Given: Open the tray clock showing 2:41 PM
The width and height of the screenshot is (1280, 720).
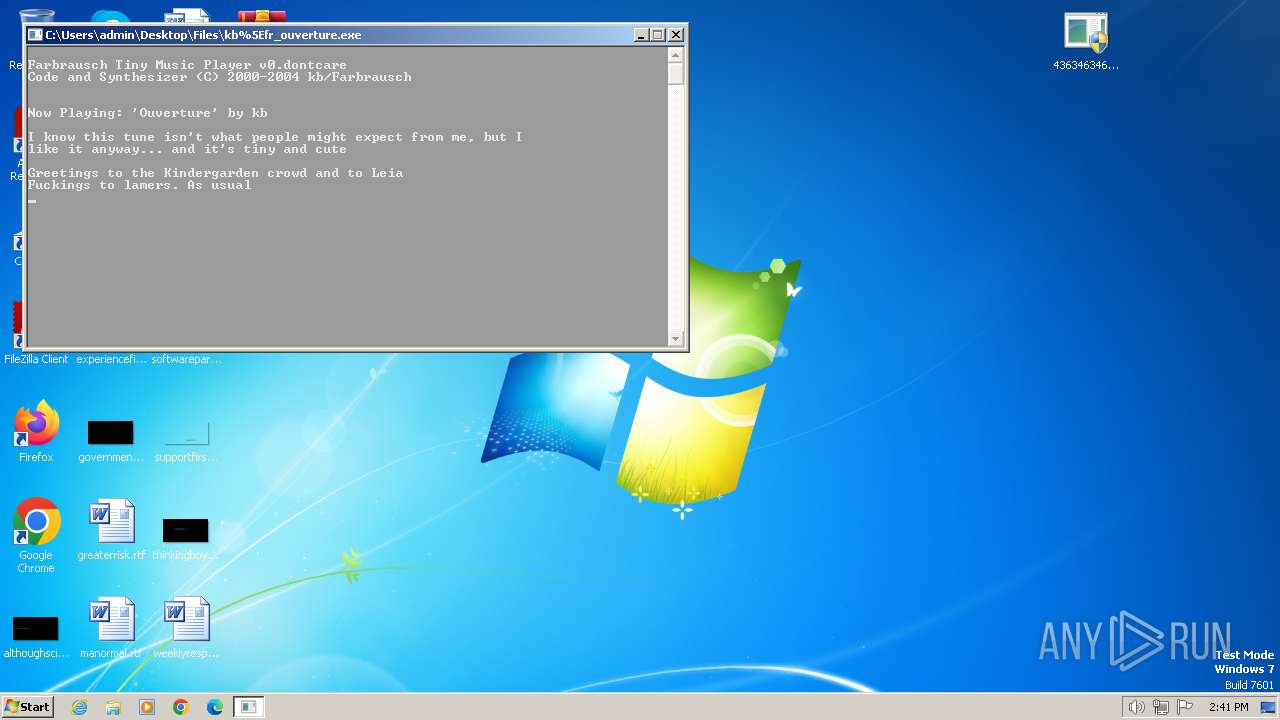Looking at the screenshot, I should [x=1228, y=707].
